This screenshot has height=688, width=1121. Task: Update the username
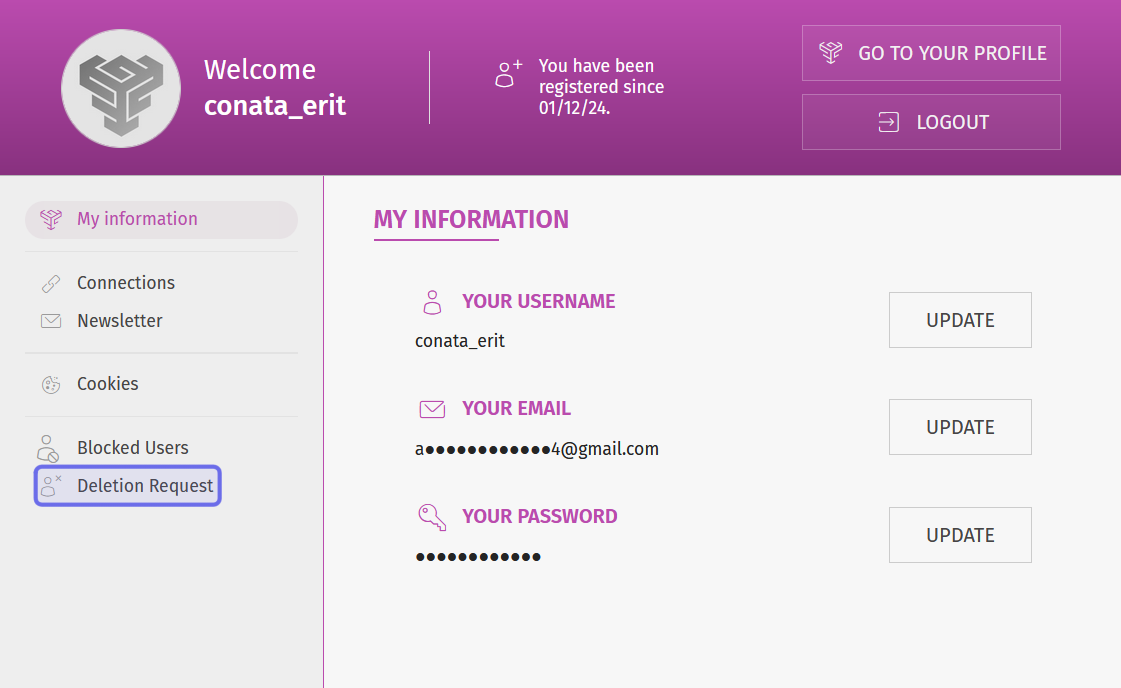point(960,320)
